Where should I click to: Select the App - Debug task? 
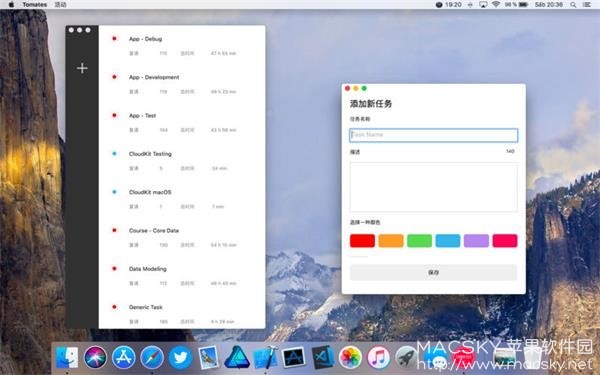coord(182,46)
